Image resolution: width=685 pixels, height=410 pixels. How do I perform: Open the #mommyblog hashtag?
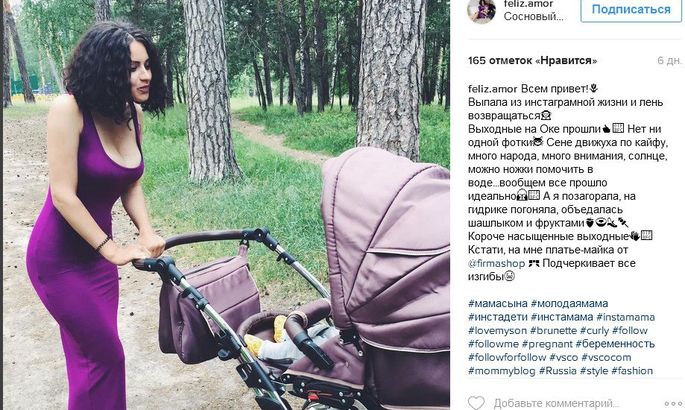tap(502, 371)
